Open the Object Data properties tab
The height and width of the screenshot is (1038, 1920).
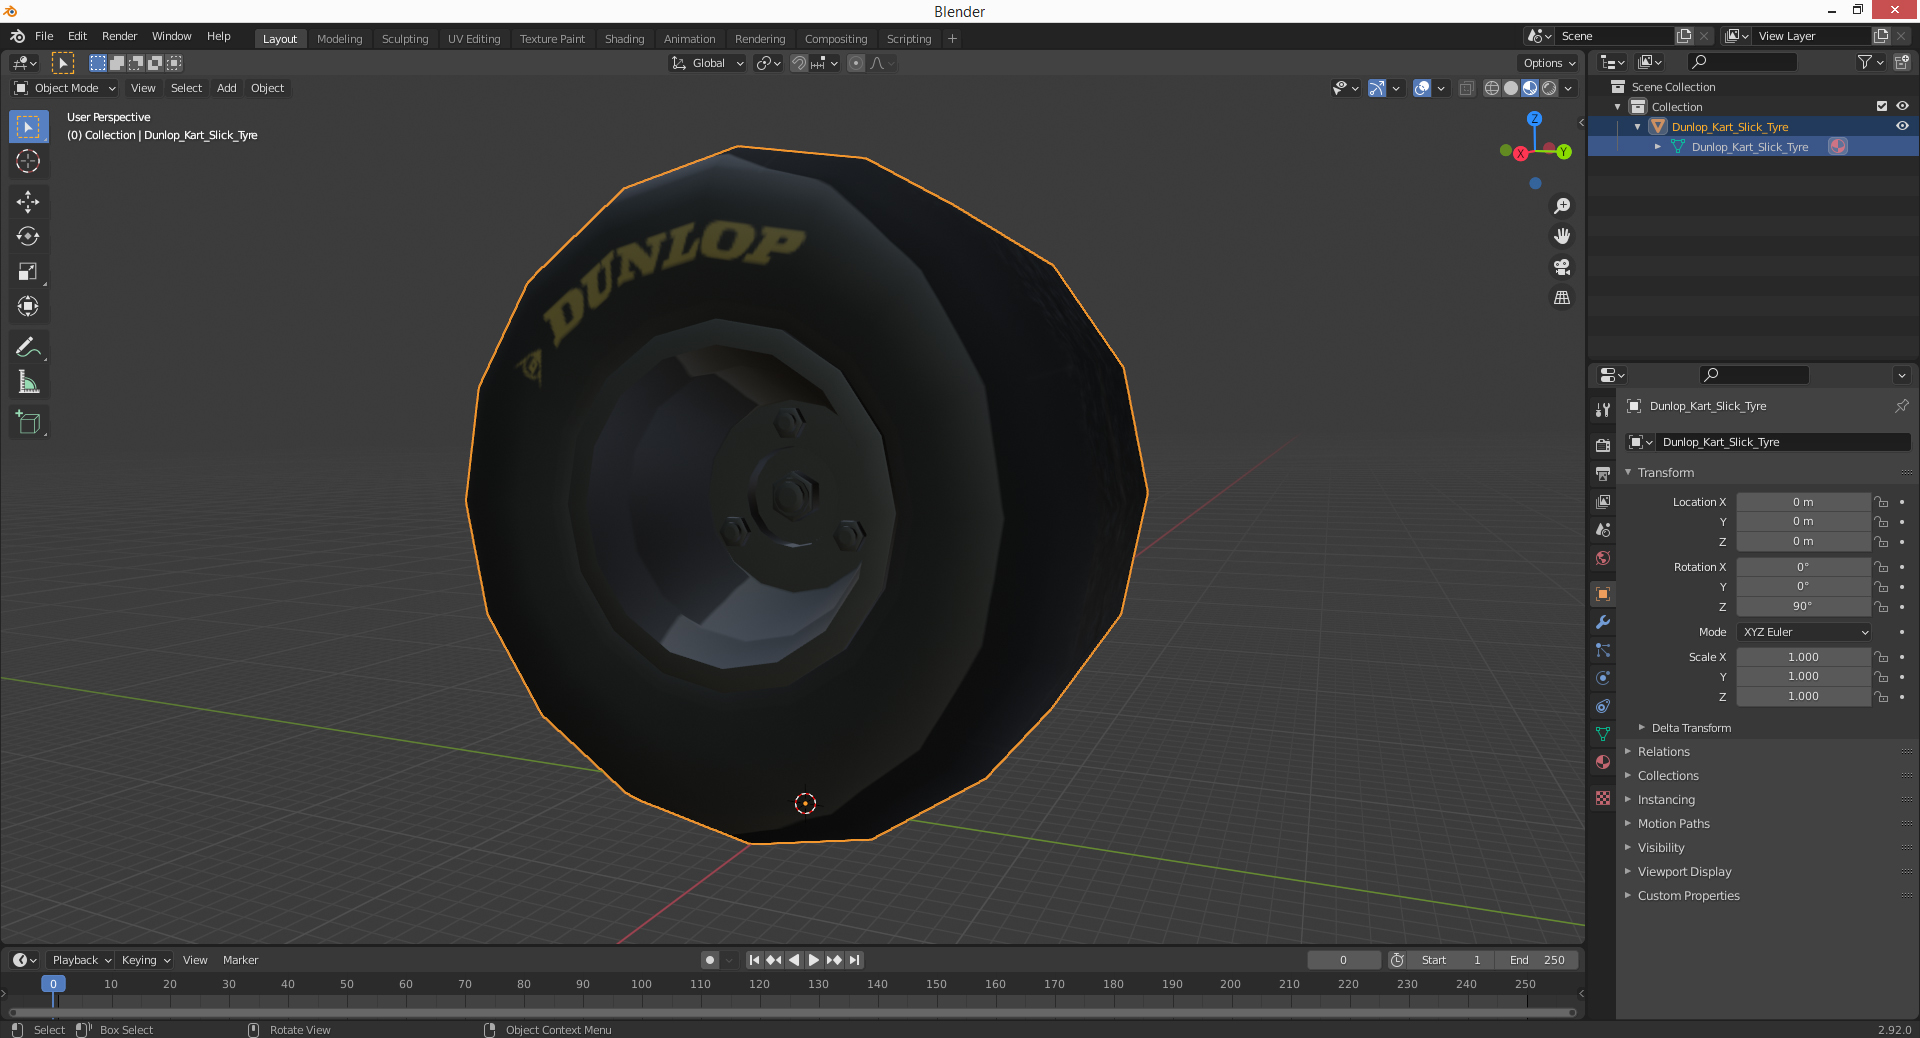[x=1603, y=734]
